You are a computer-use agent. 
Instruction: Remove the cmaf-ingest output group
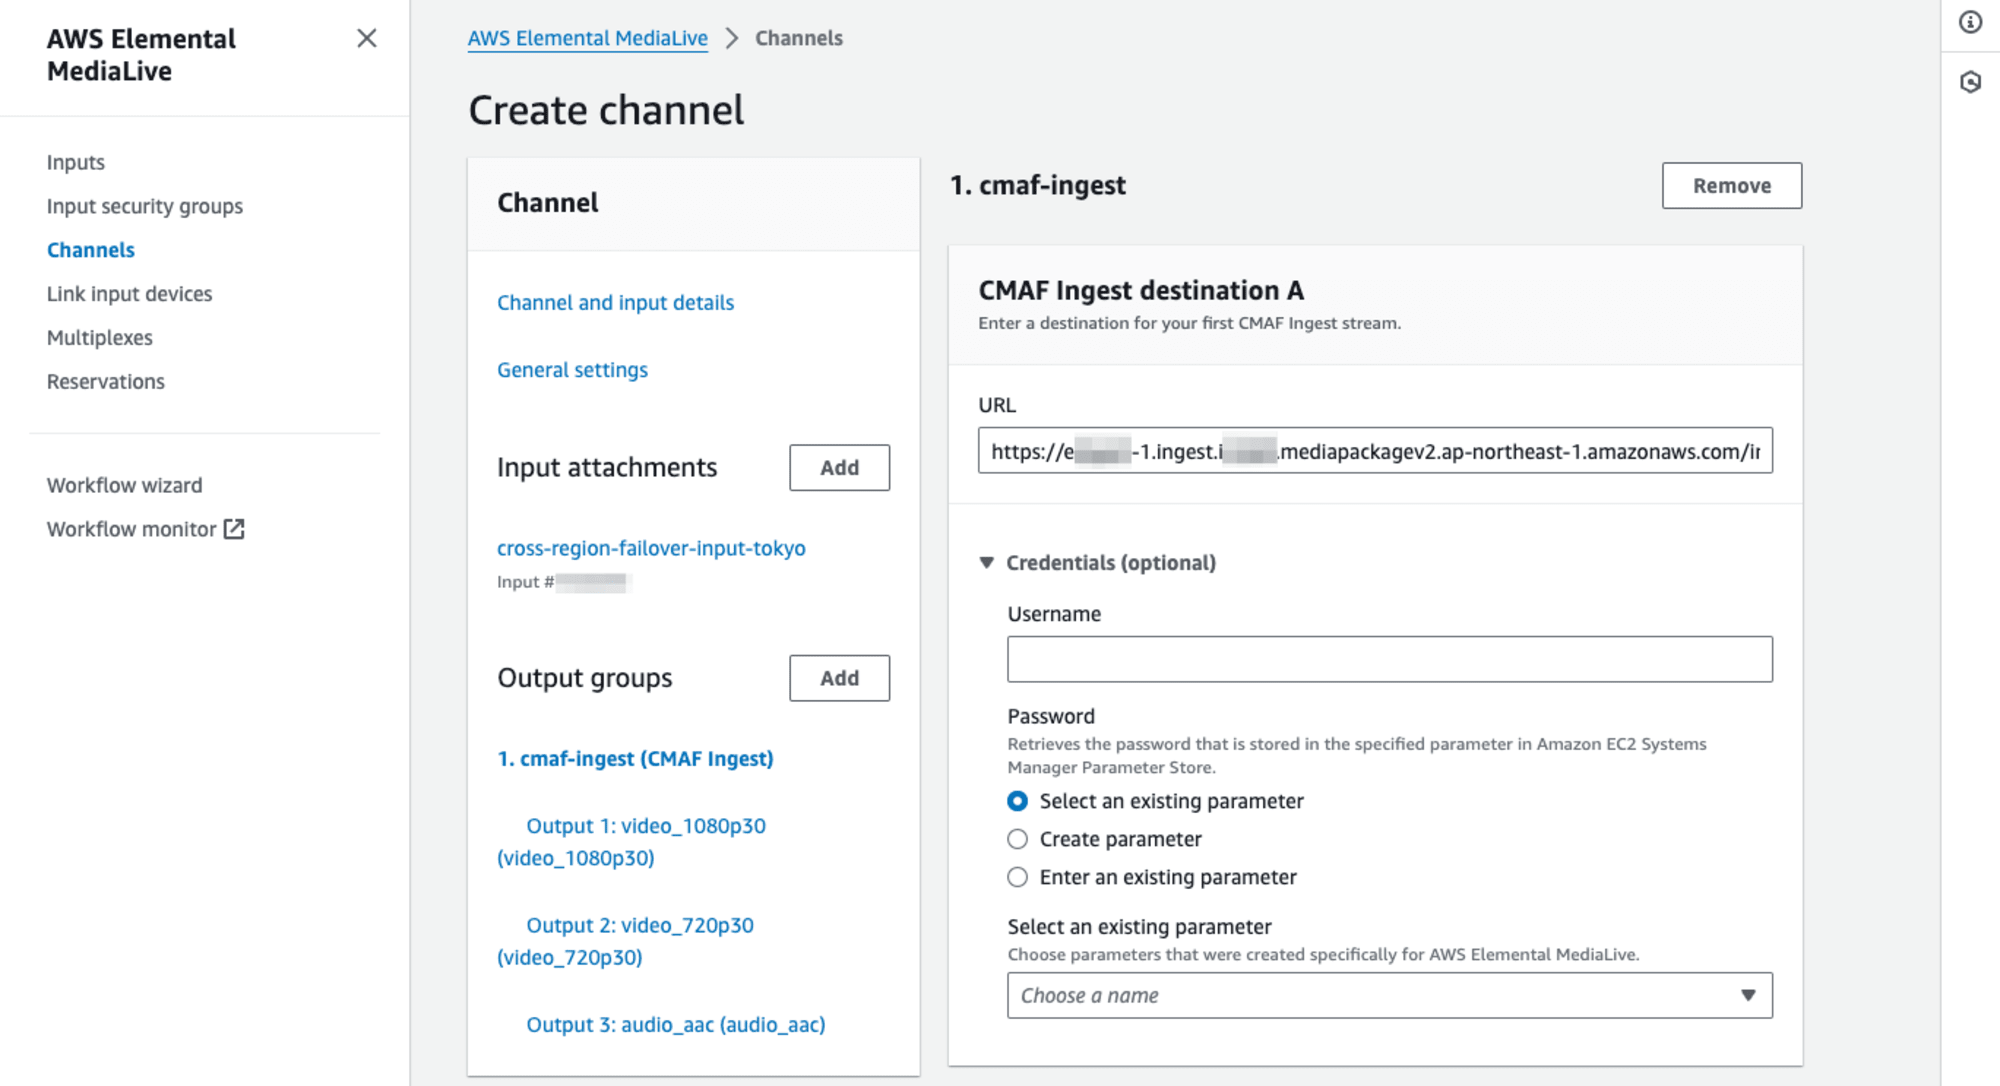pos(1732,185)
